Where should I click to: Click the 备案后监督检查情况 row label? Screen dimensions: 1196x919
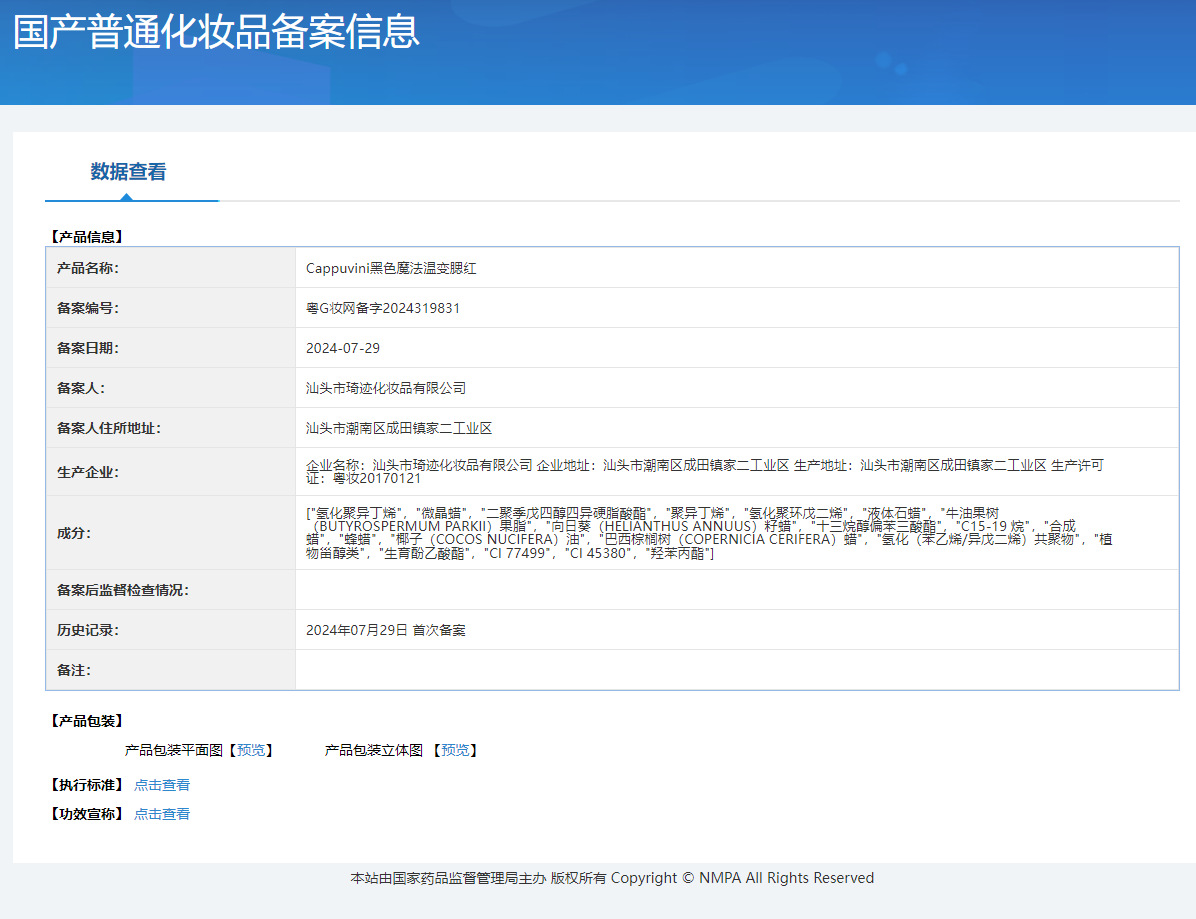(x=122, y=590)
